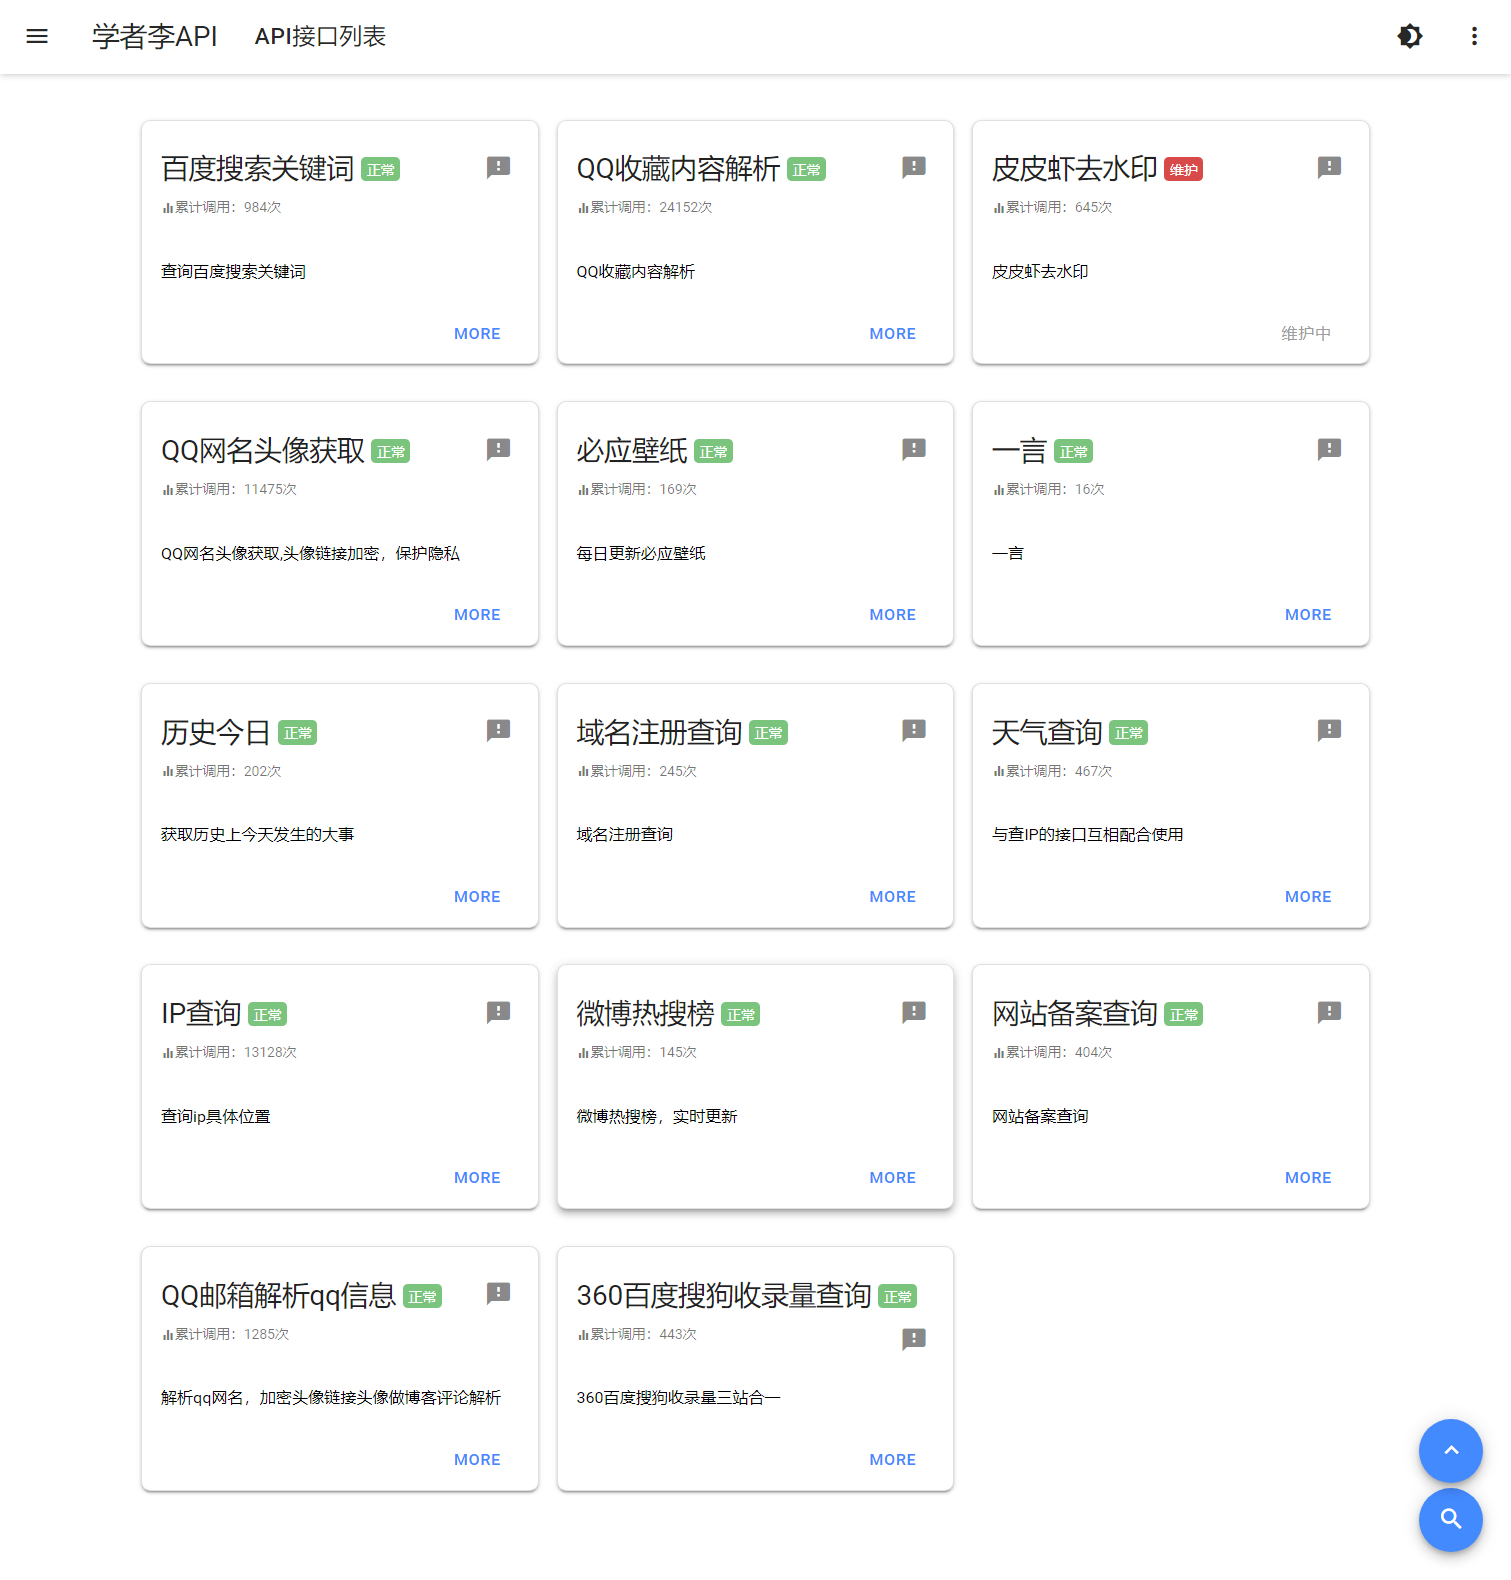
Task: Open feedback icon on 域名注册查询 card
Action: pyautogui.click(x=914, y=730)
